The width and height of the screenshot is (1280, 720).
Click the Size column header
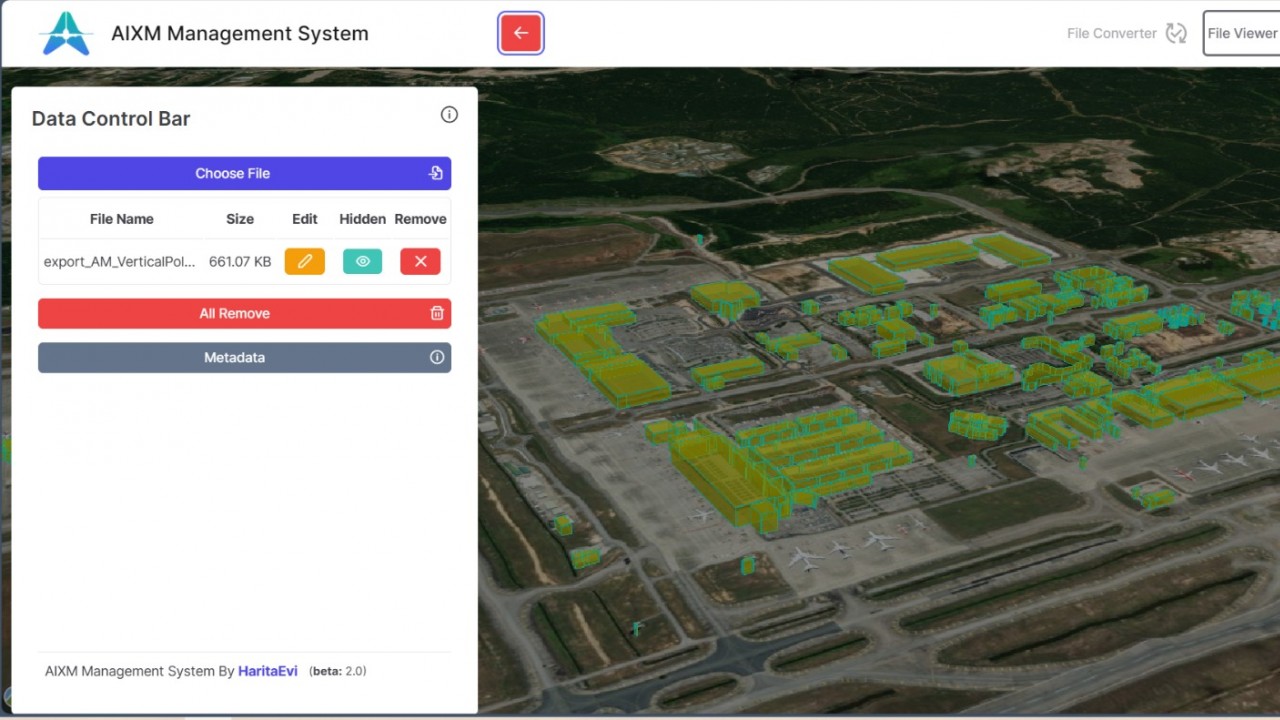pyautogui.click(x=240, y=219)
